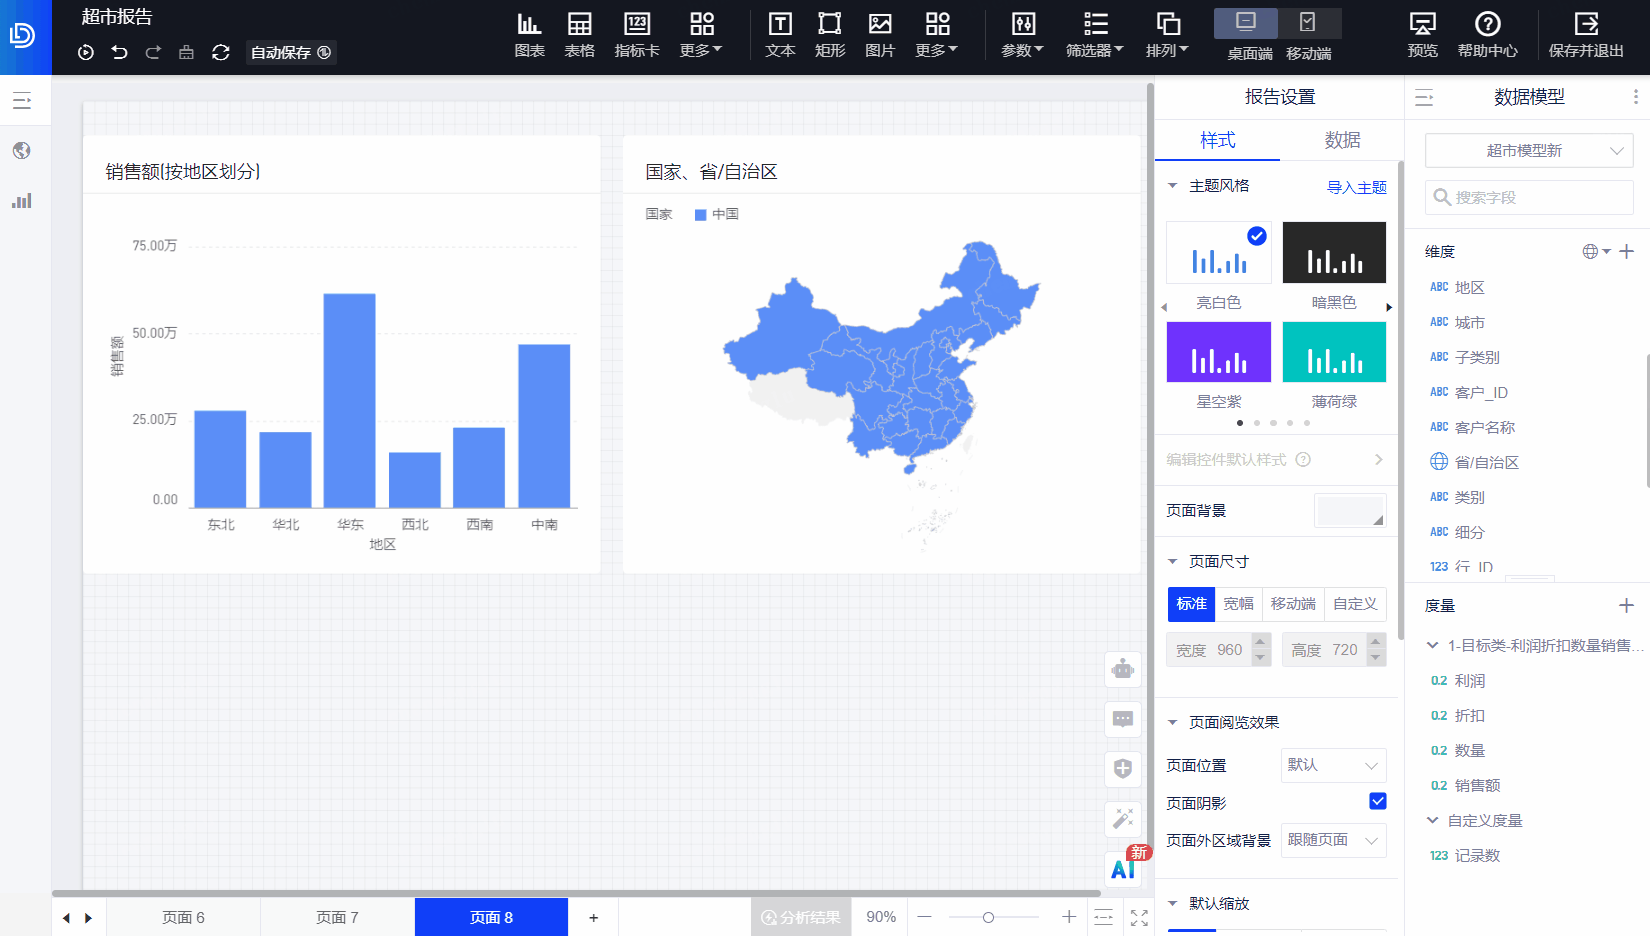Select the 星空紫 theme swatch
The image size is (1650, 936).
(1218, 352)
